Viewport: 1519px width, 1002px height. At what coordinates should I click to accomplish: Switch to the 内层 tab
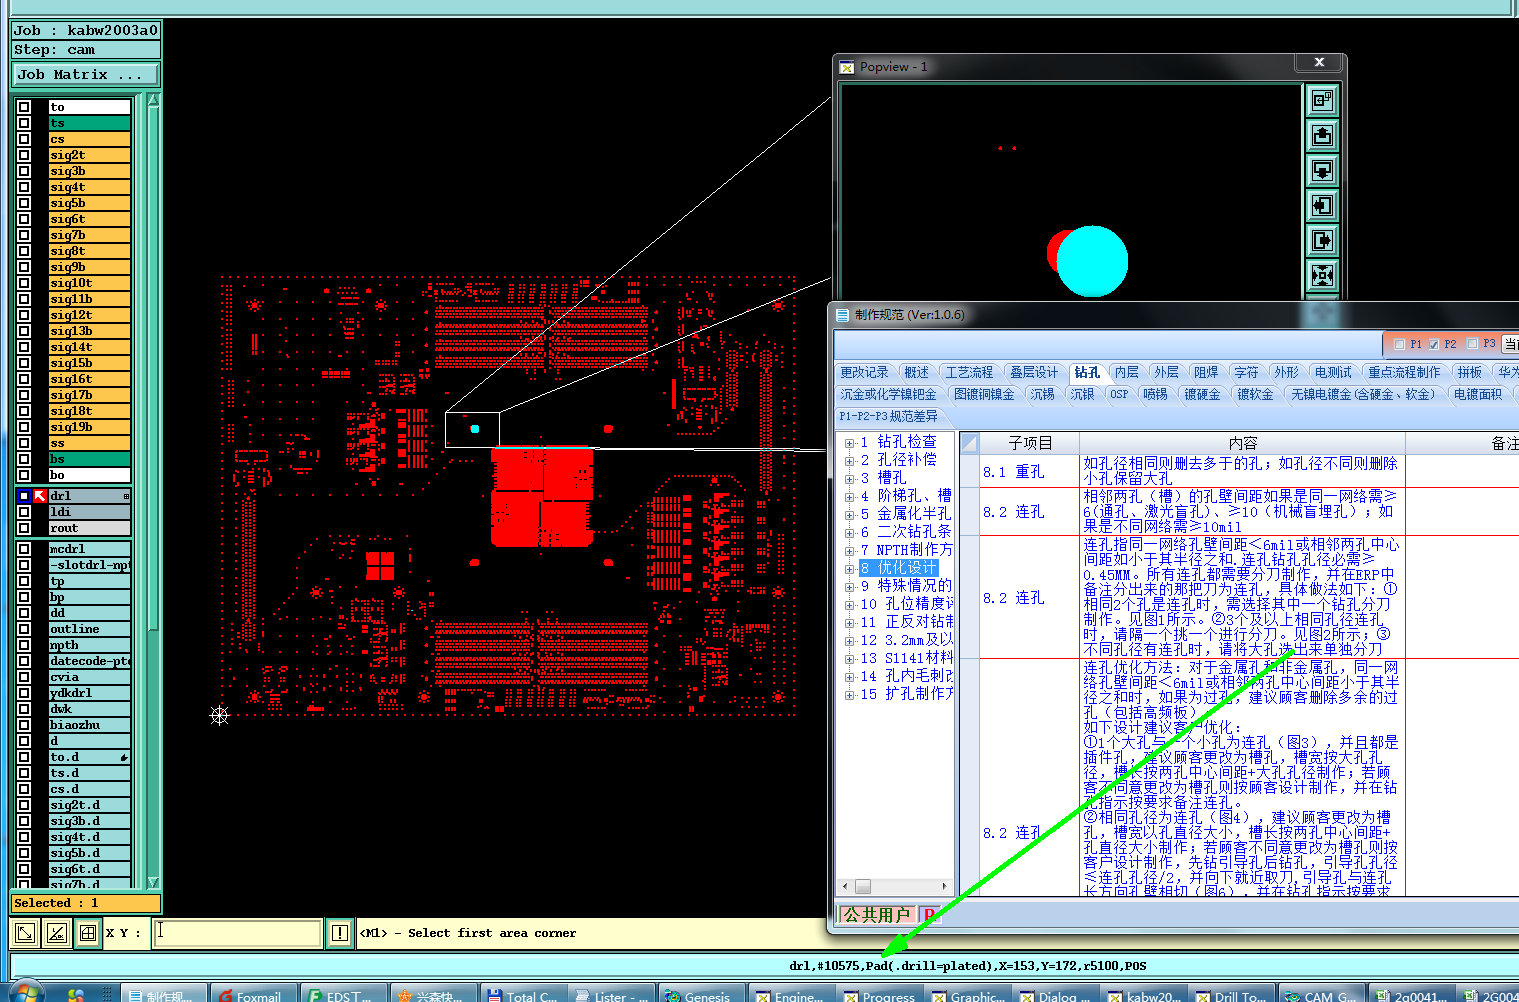(x=1127, y=372)
